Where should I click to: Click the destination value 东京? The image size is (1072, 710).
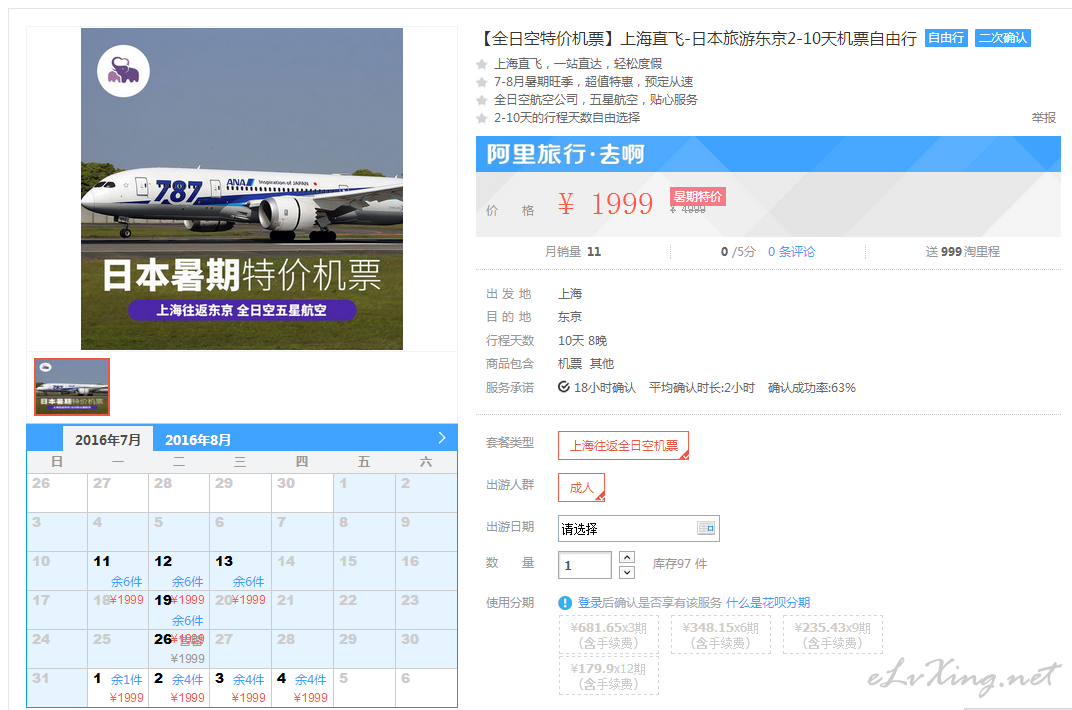click(x=570, y=317)
